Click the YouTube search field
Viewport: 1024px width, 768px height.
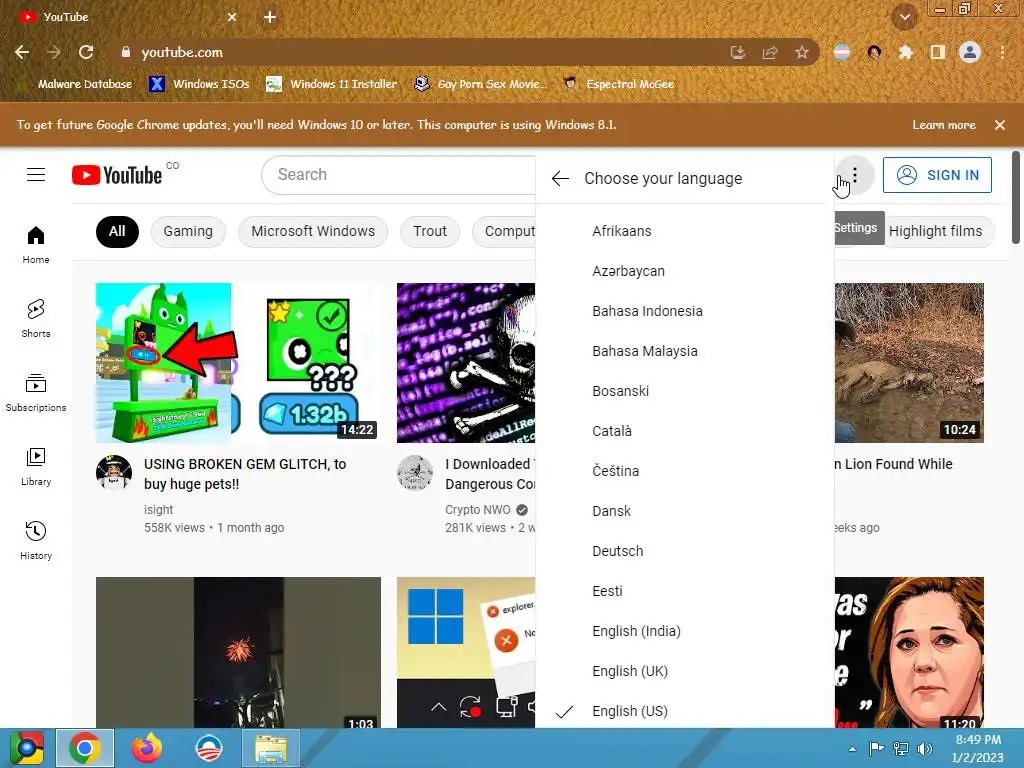pyautogui.click(x=398, y=175)
